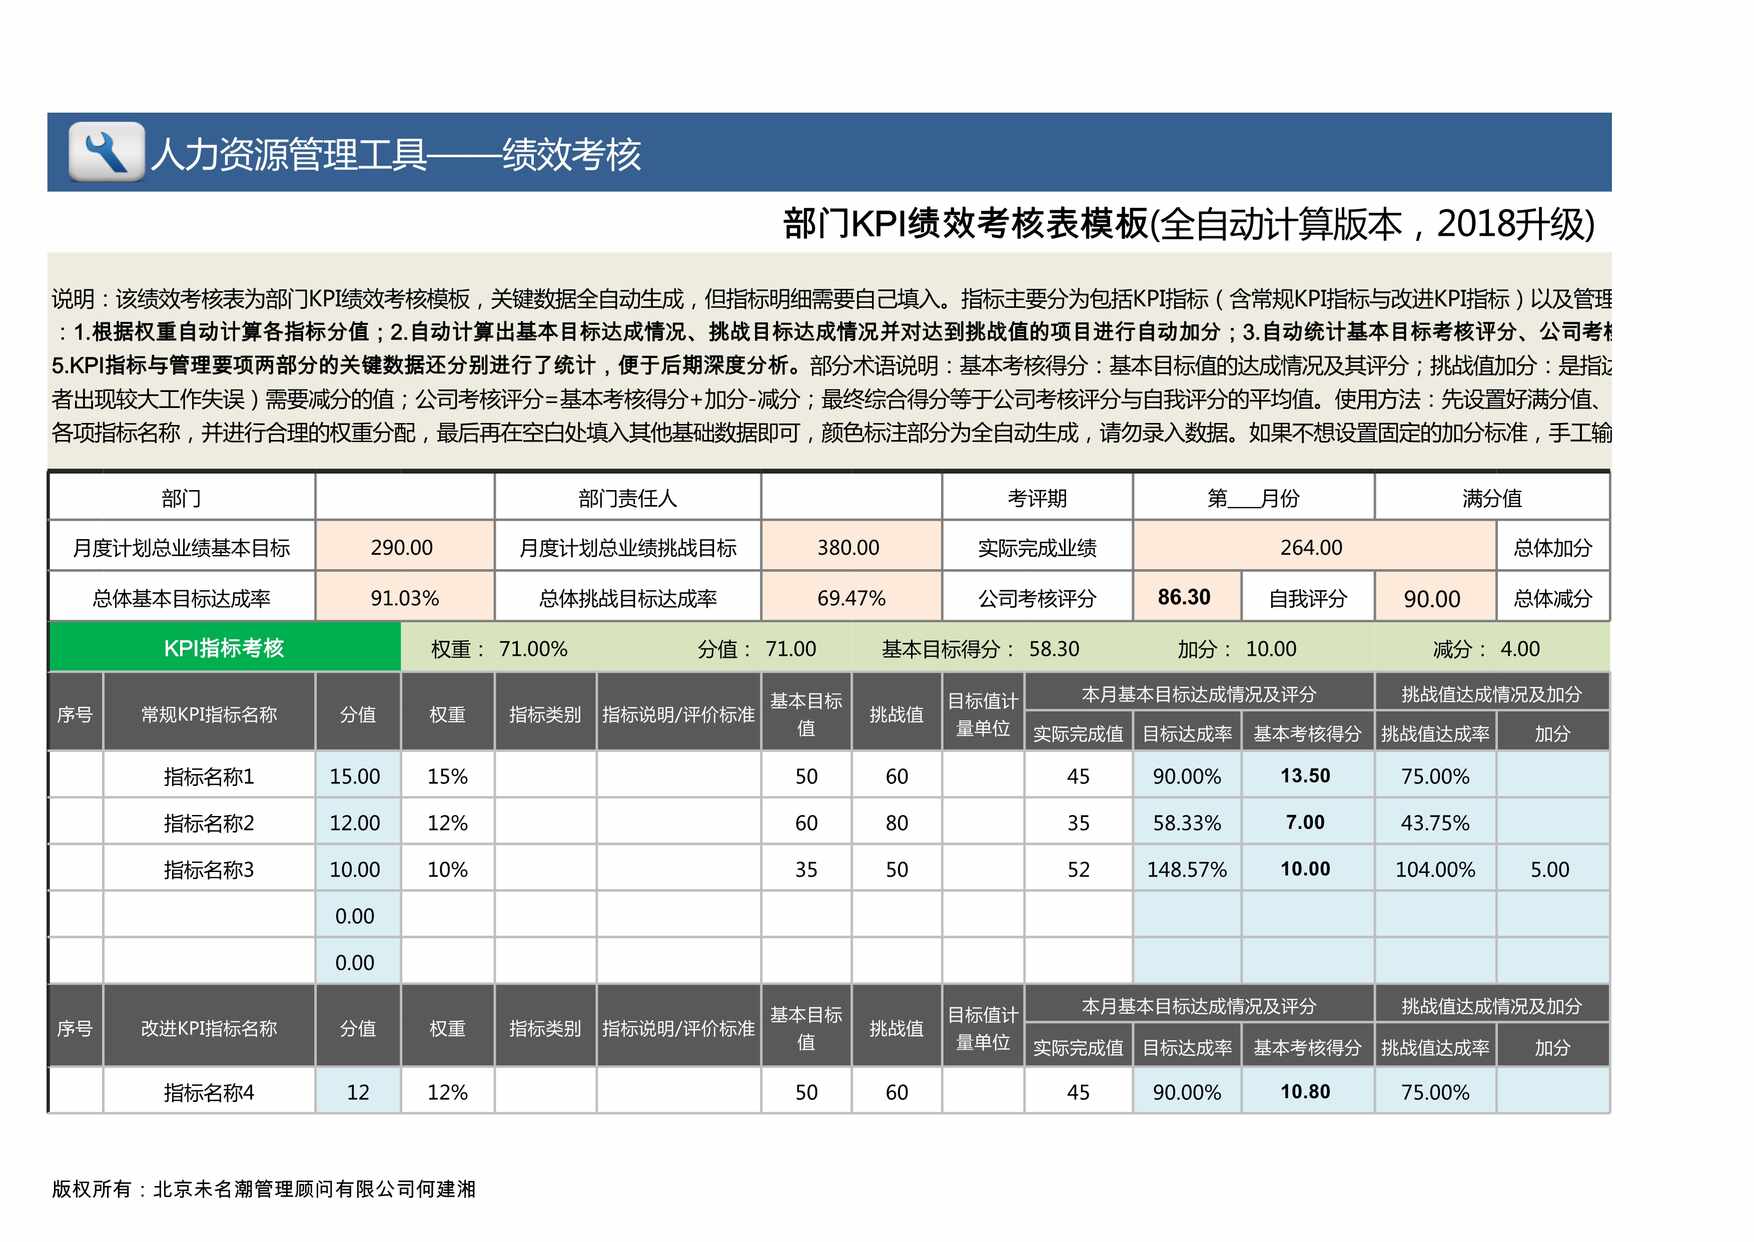
Task: Click challenge value 80 in 指标名称2 row
Action: 897,823
